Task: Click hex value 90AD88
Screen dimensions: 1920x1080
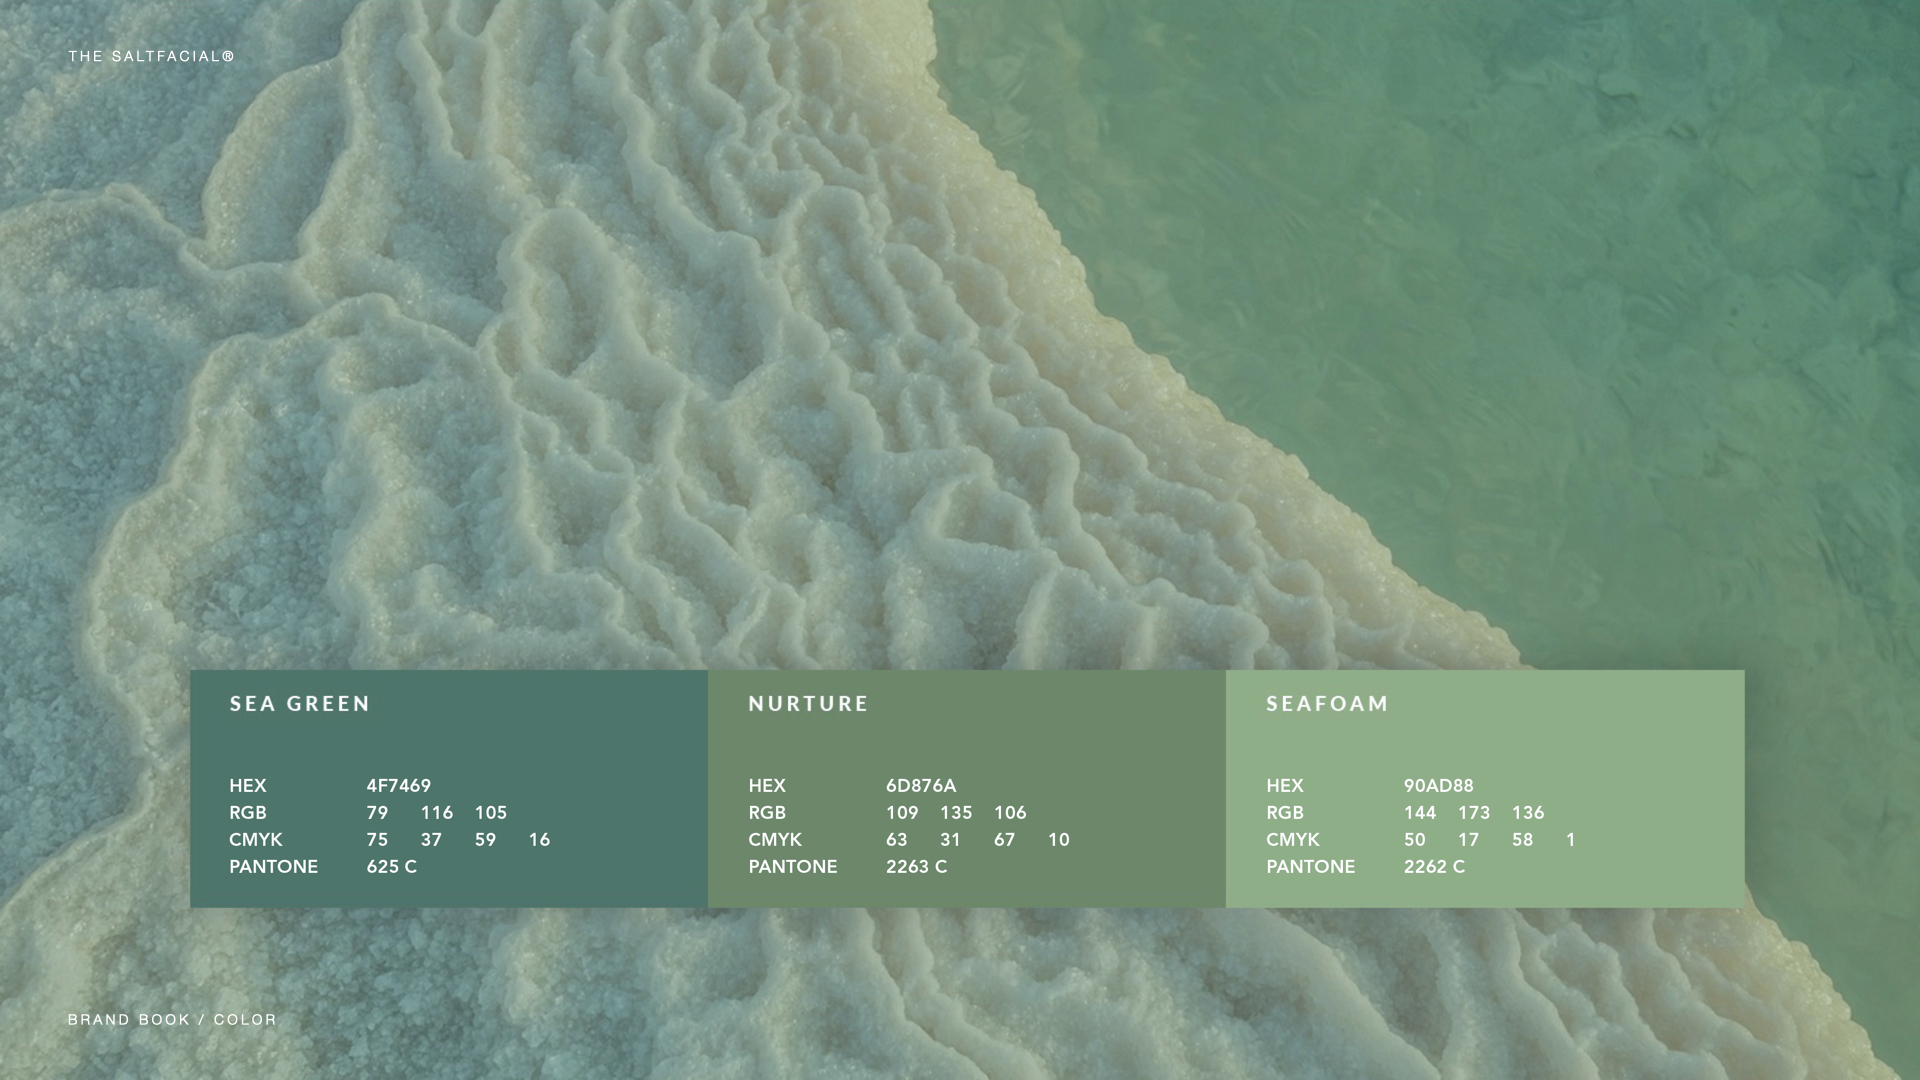Action: (1438, 785)
